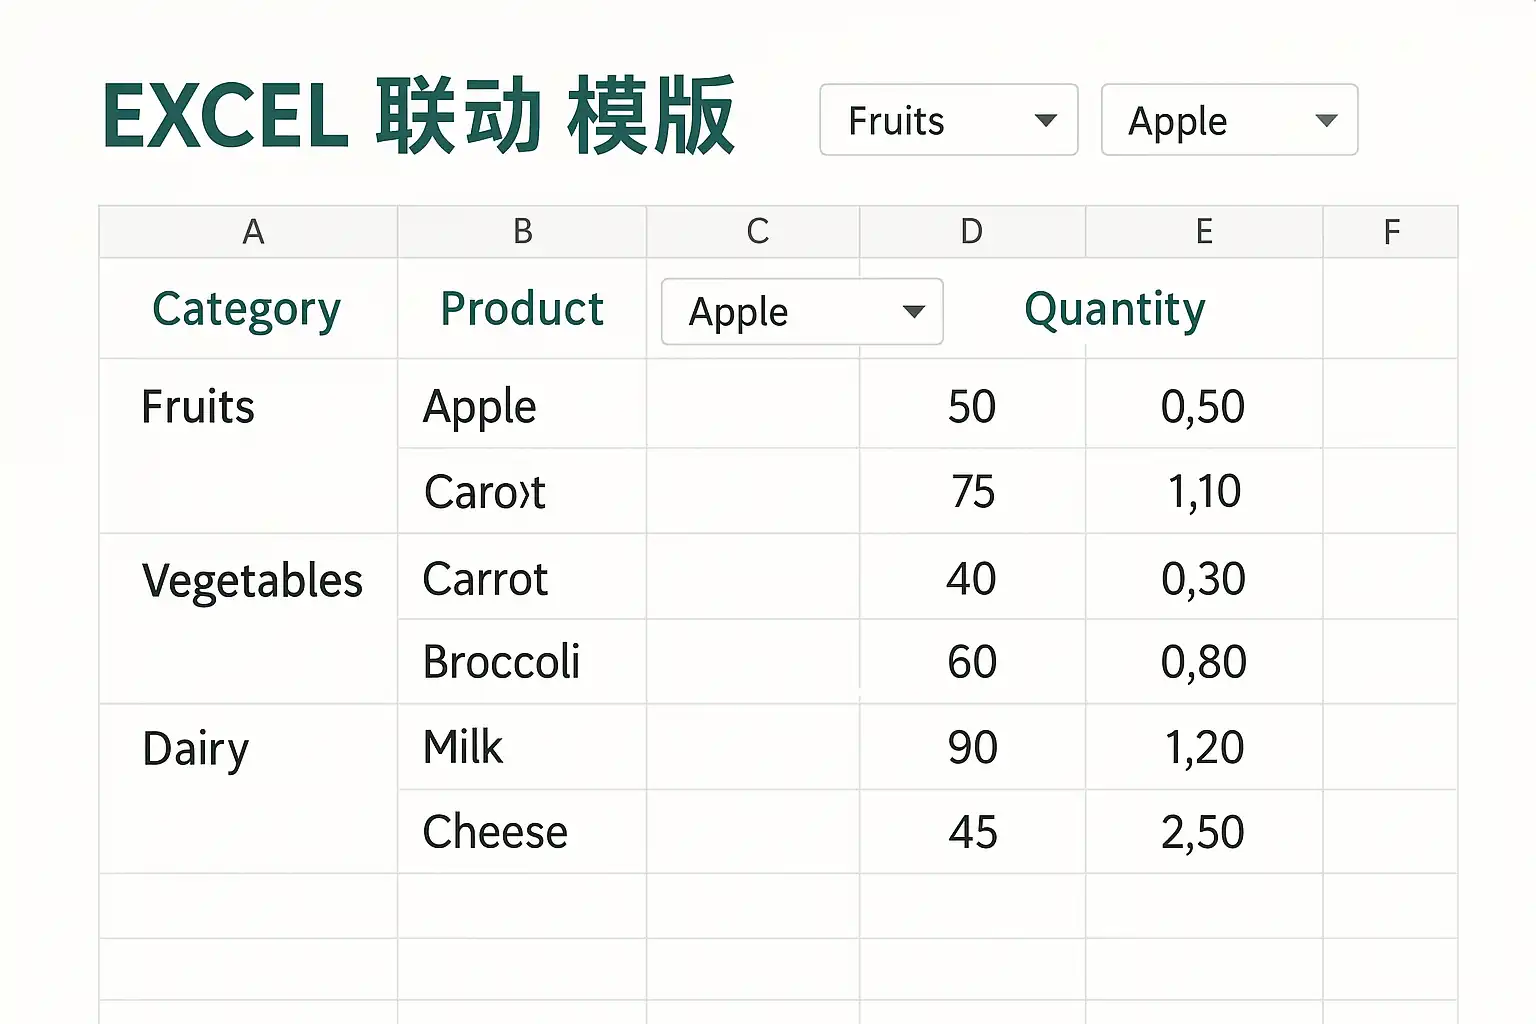Select column B header
Viewport: 1536px width, 1024px height.
[x=522, y=232]
